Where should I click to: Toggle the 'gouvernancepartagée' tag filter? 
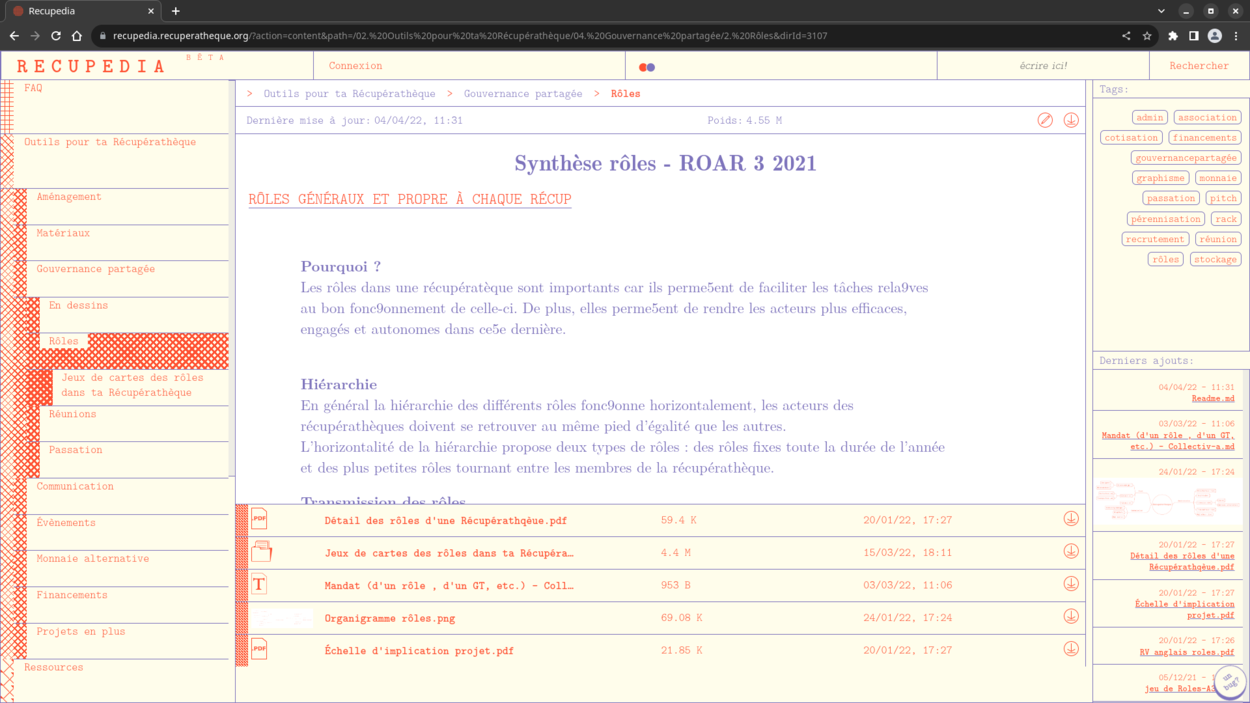pos(1186,158)
